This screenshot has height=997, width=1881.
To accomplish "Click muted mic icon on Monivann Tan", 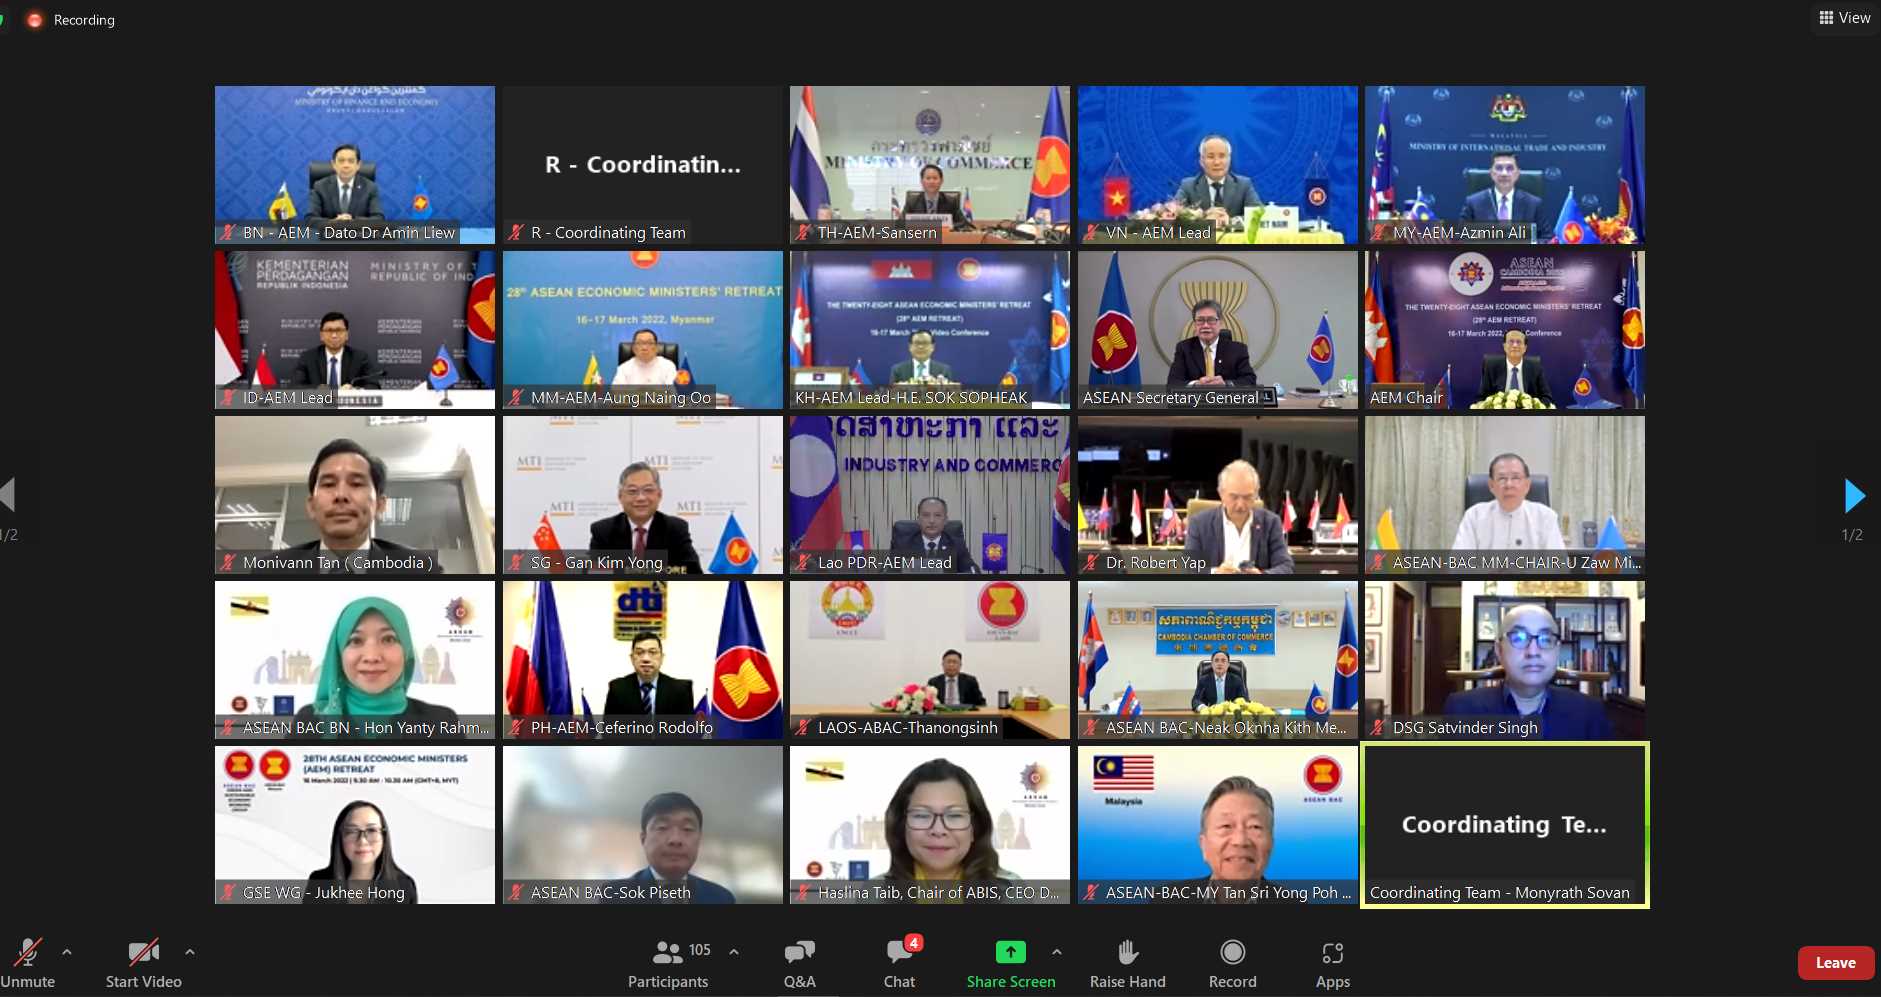I will point(228,563).
